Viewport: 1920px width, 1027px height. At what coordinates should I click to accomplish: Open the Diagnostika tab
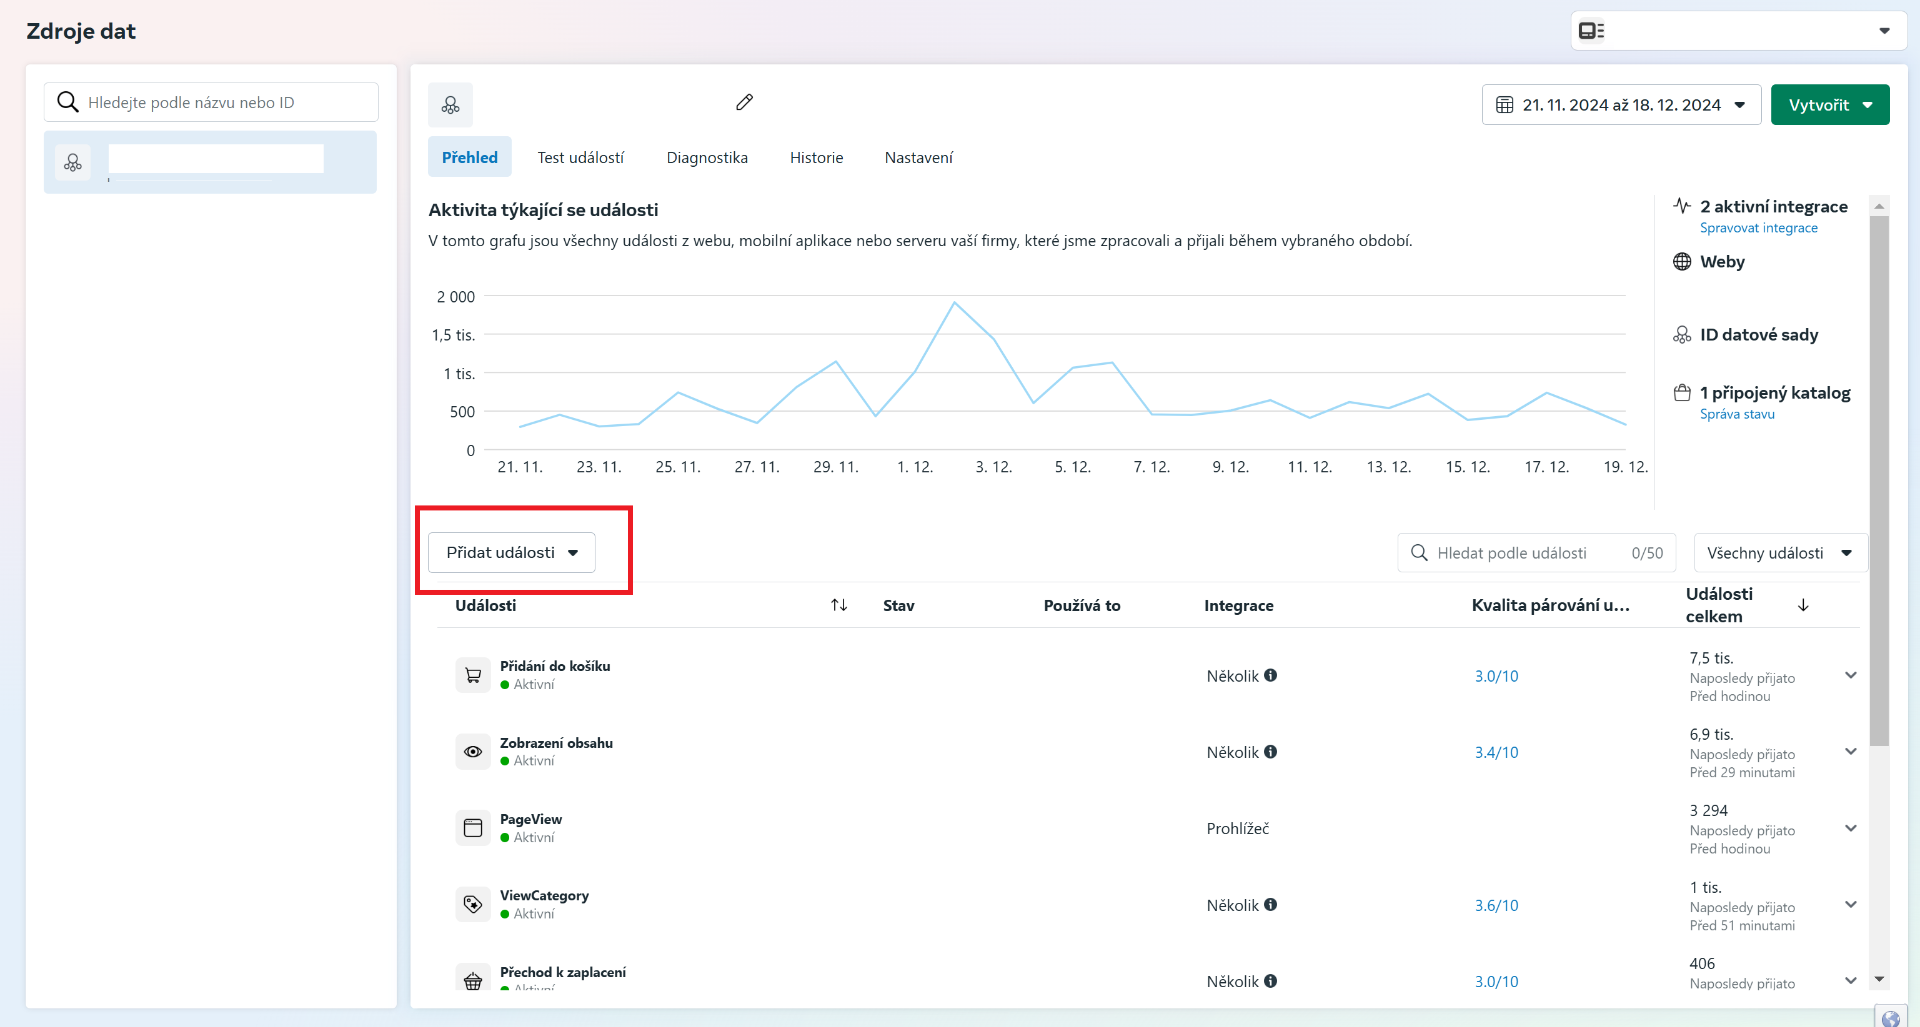[x=707, y=157]
